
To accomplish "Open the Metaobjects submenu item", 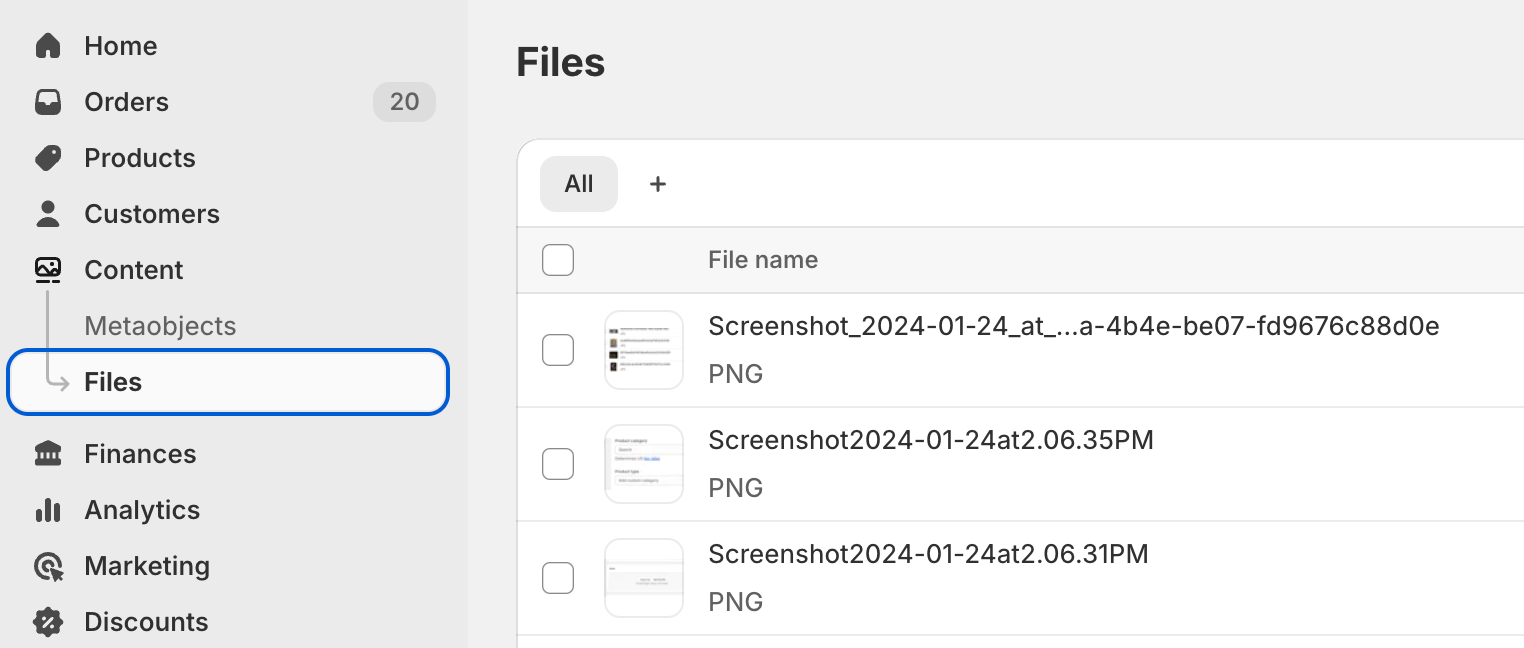I will pyautogui.click(x=160, y=326).
